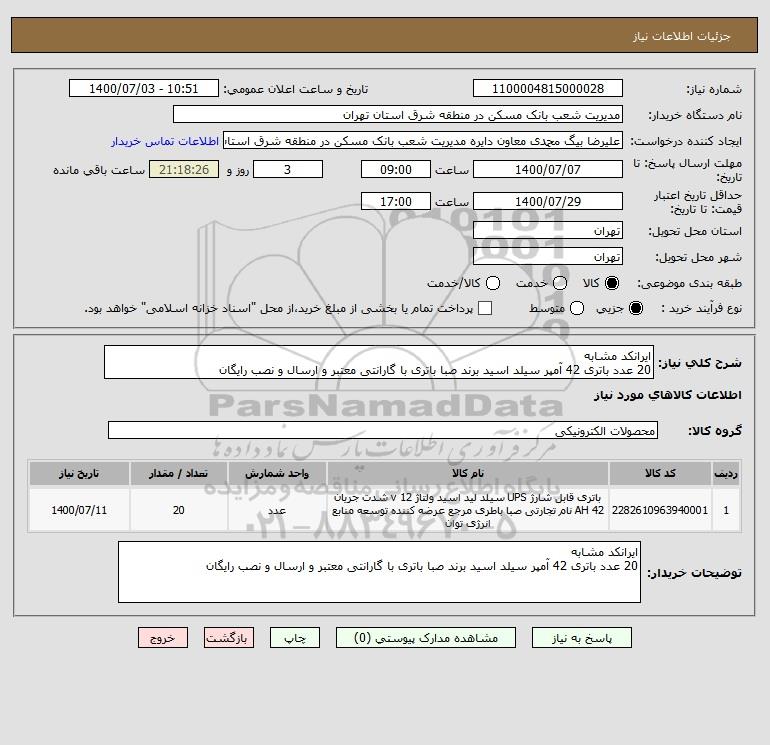
Task: Click the deadline time field 09:00
Action: coord(396,169)
